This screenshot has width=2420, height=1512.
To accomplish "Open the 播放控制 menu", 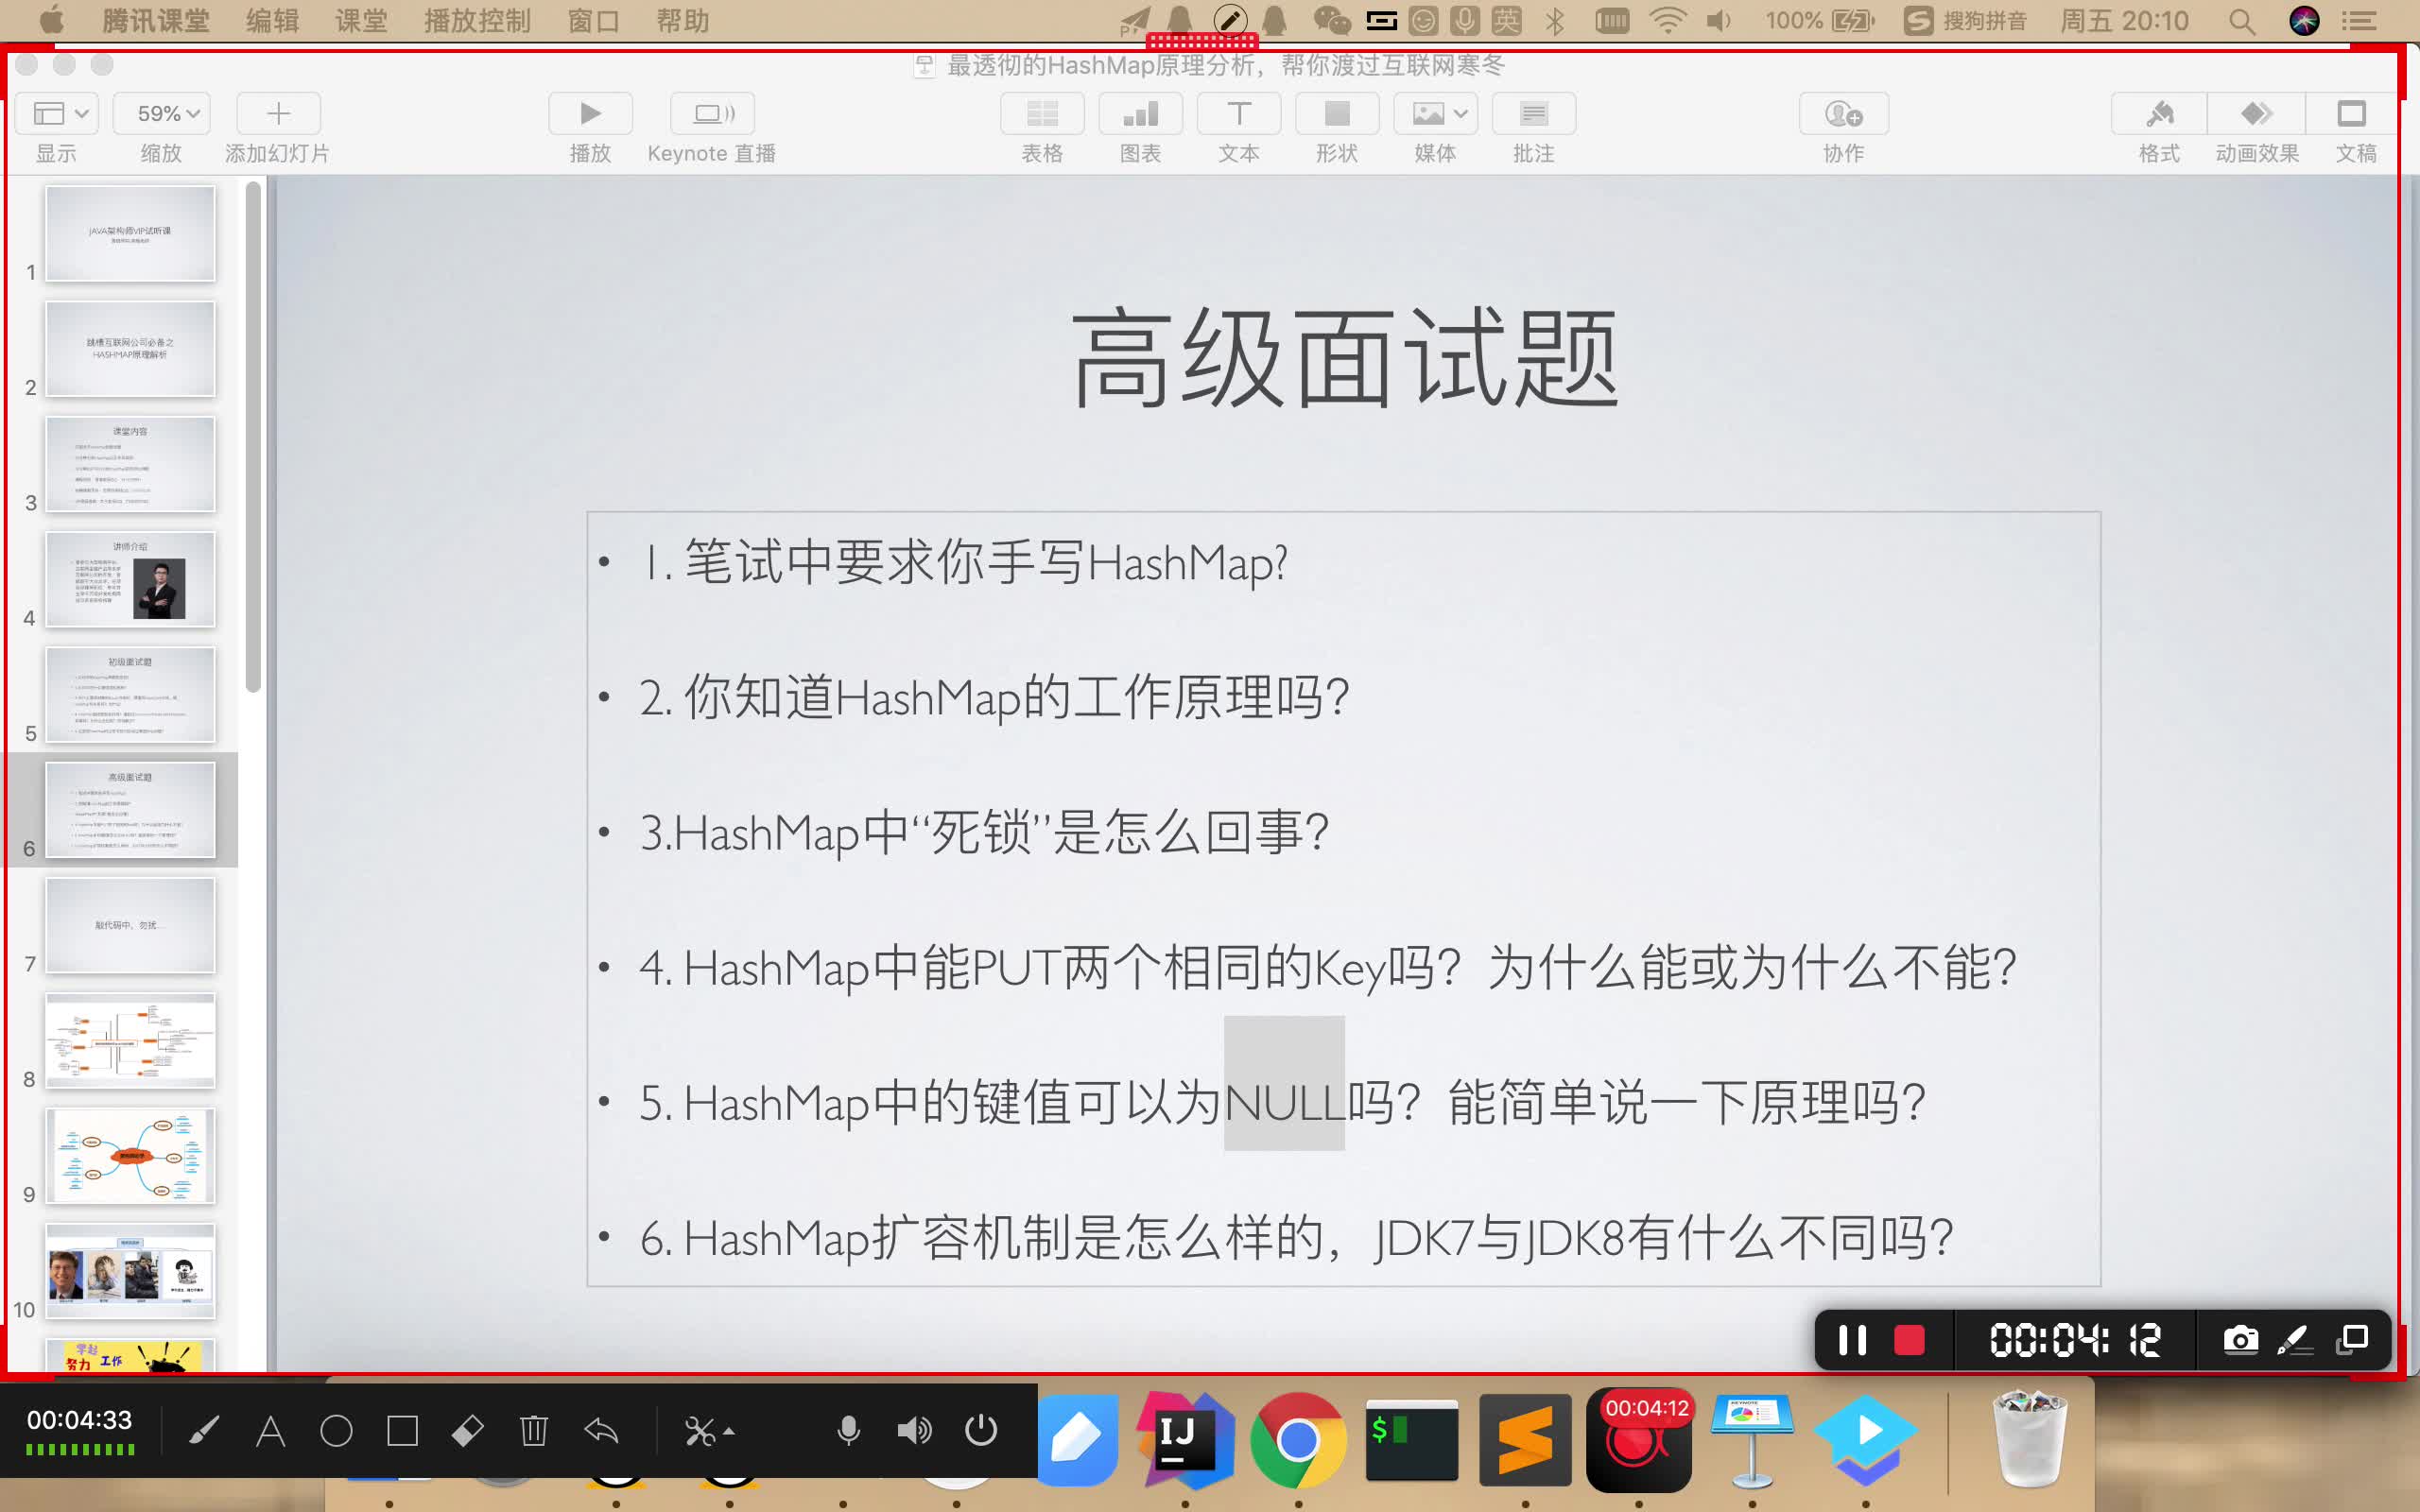I will click(477, 21).
